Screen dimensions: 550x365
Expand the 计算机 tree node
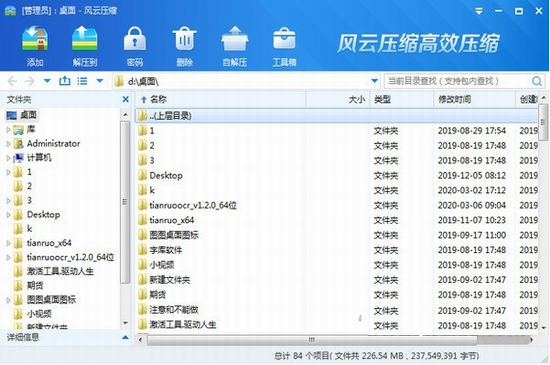click(x=8, y=158)
